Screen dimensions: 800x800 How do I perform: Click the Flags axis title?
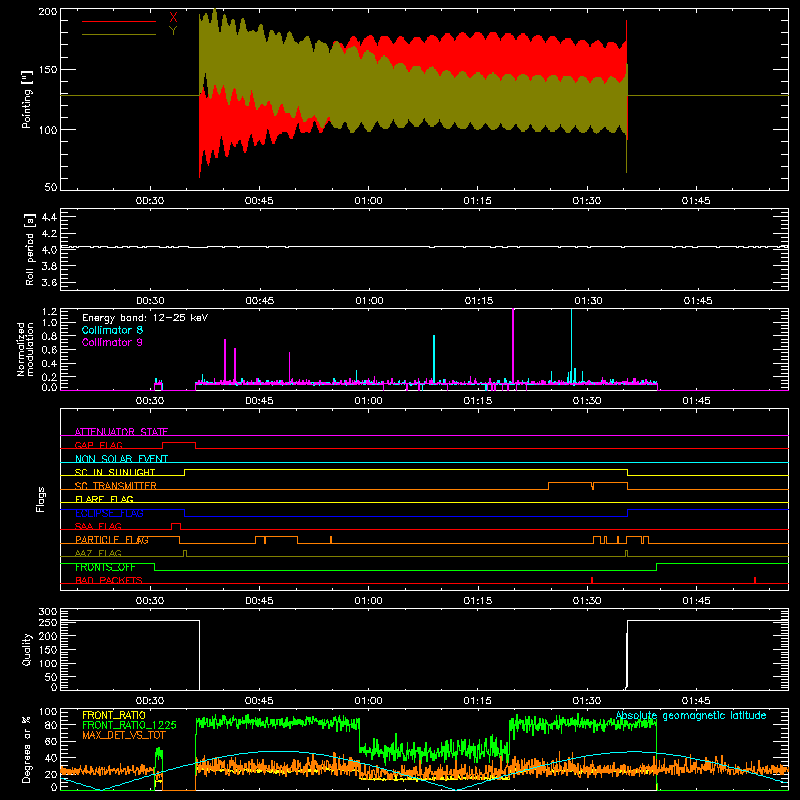coord(40,499)
